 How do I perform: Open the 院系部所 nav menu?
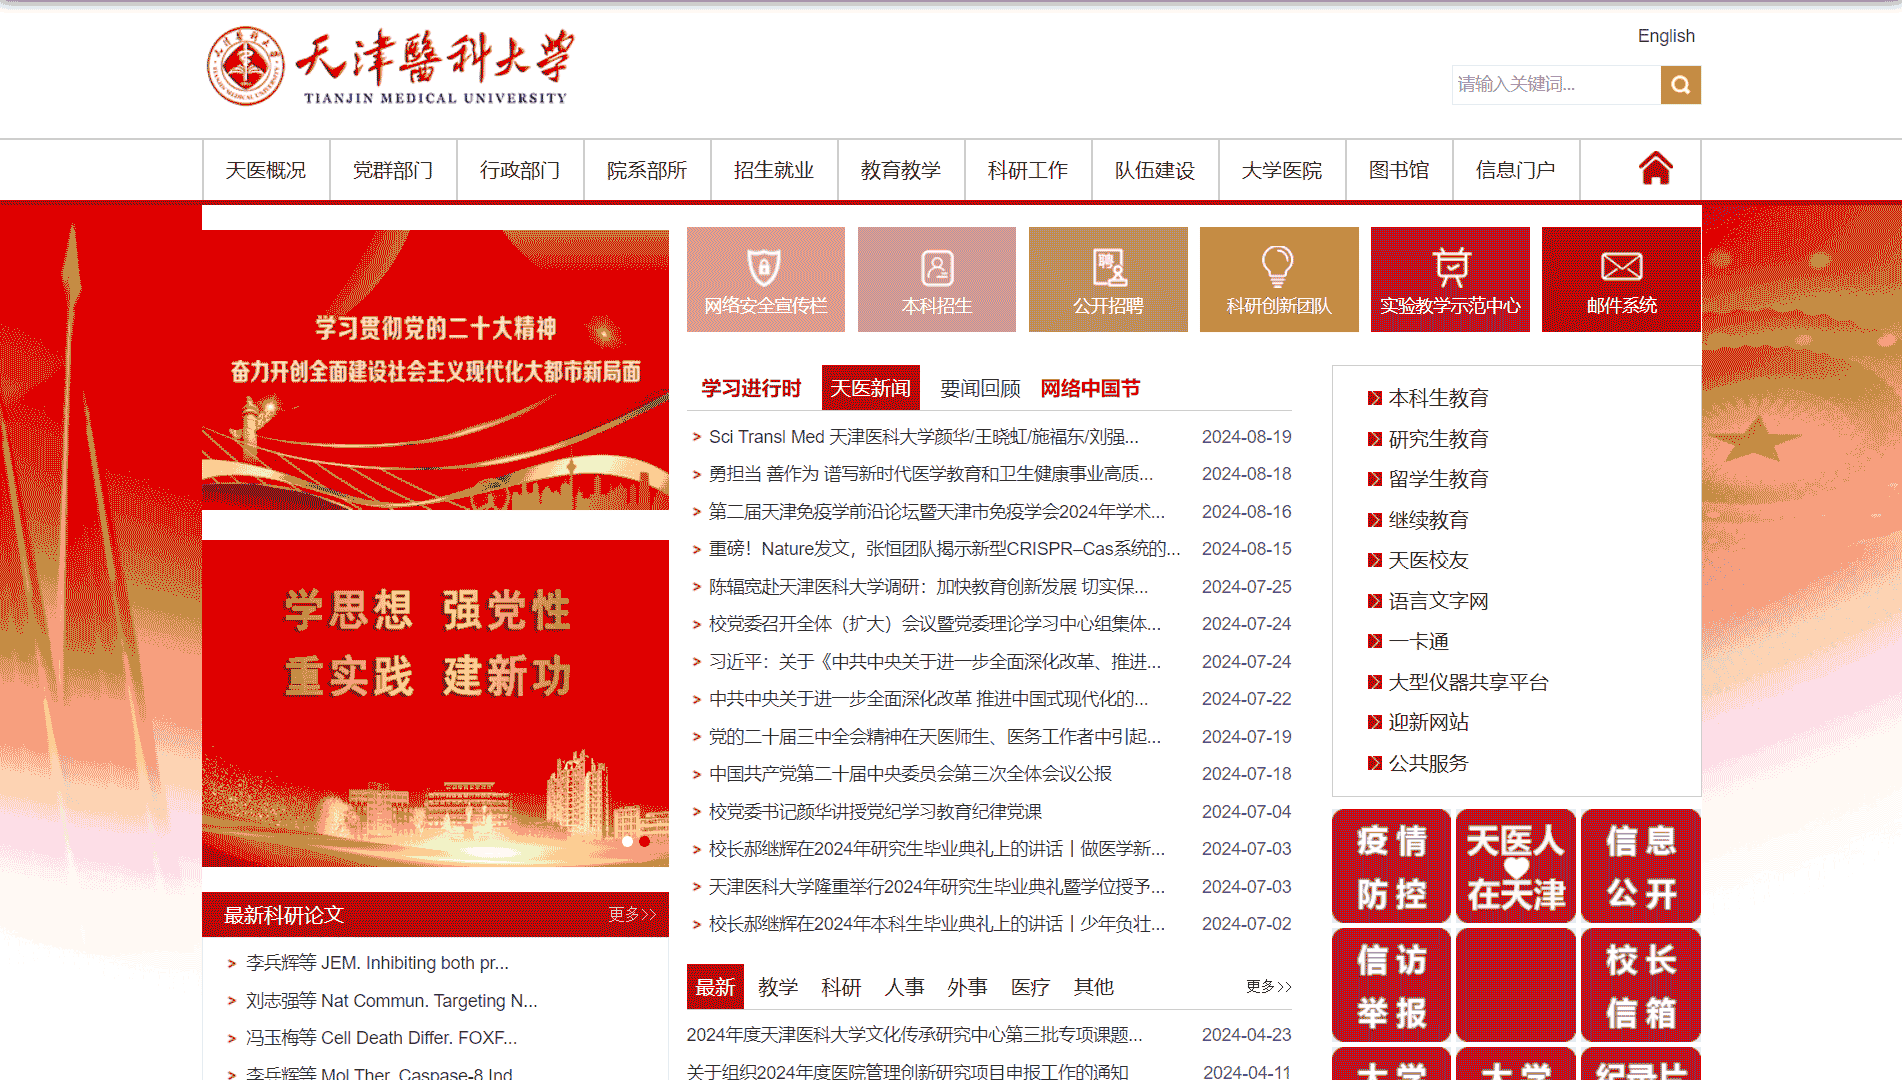click(x=647, y=170)
